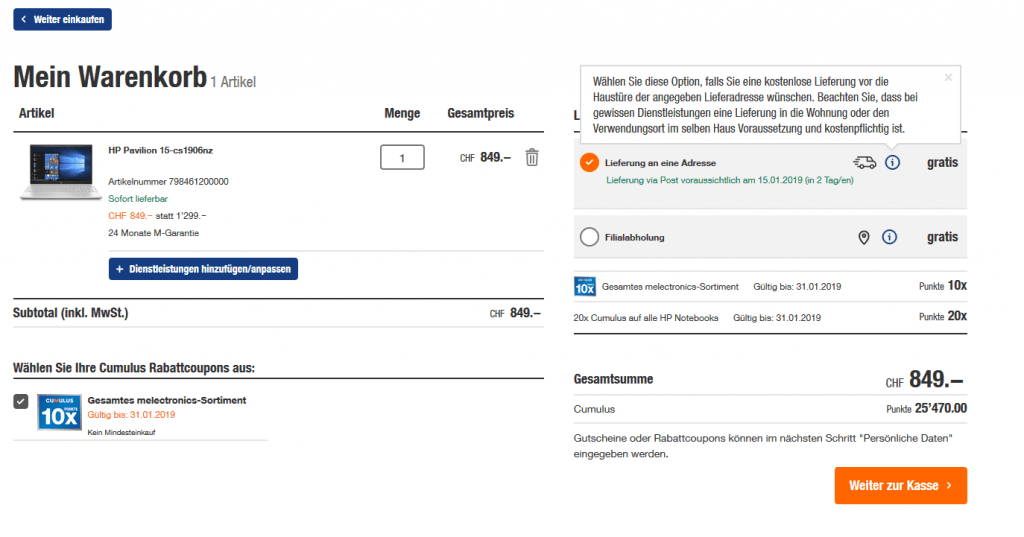
Task: Select Lieferung an eine Adresse option
Action: tap(589, 162)
